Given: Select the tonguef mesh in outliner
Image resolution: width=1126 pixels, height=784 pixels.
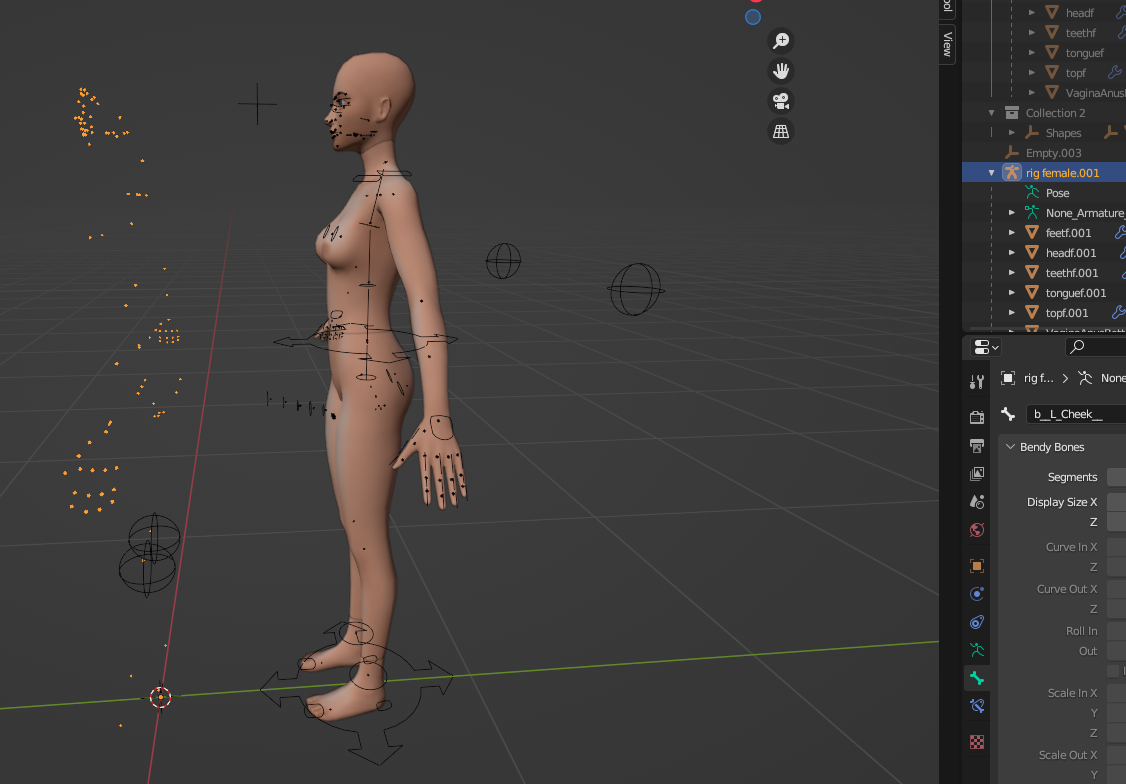Looking at the screenshot, I should pos(1084,52).
